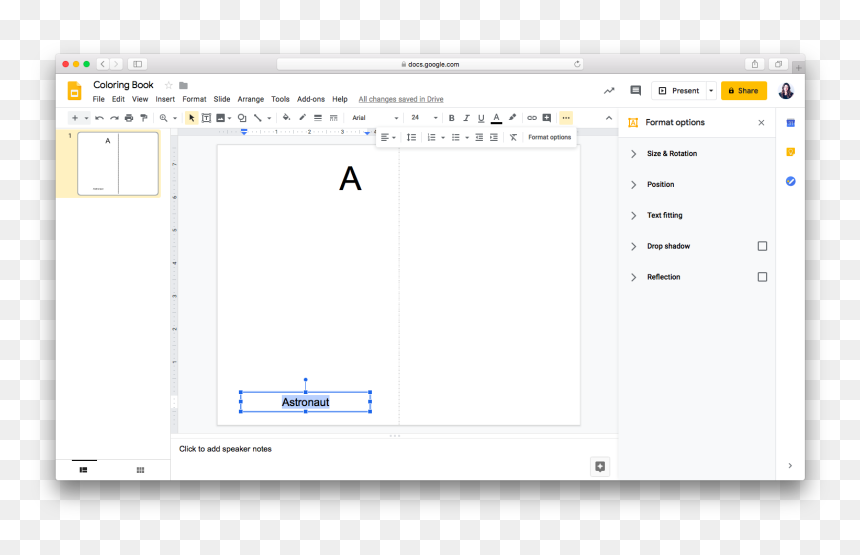
Task: Click the yellow Share button
Action: tap(744, 90)
